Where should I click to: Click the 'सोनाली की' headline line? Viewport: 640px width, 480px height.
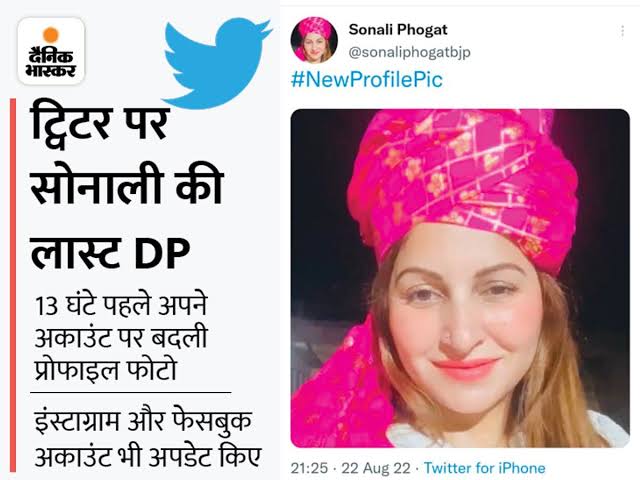pos(127,185)
